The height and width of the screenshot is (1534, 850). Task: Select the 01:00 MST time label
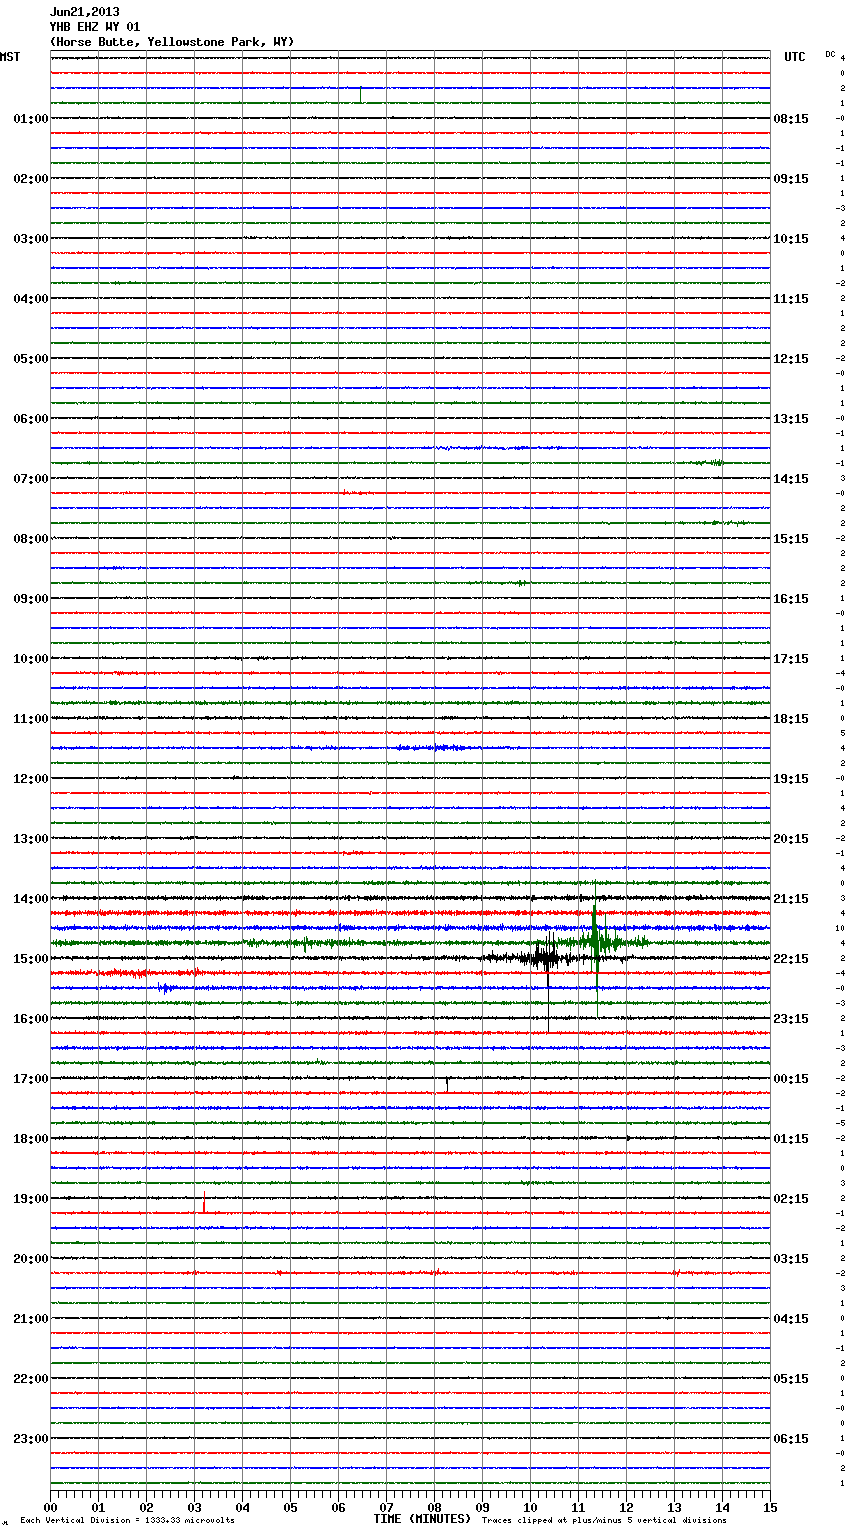tap(30, 119)
